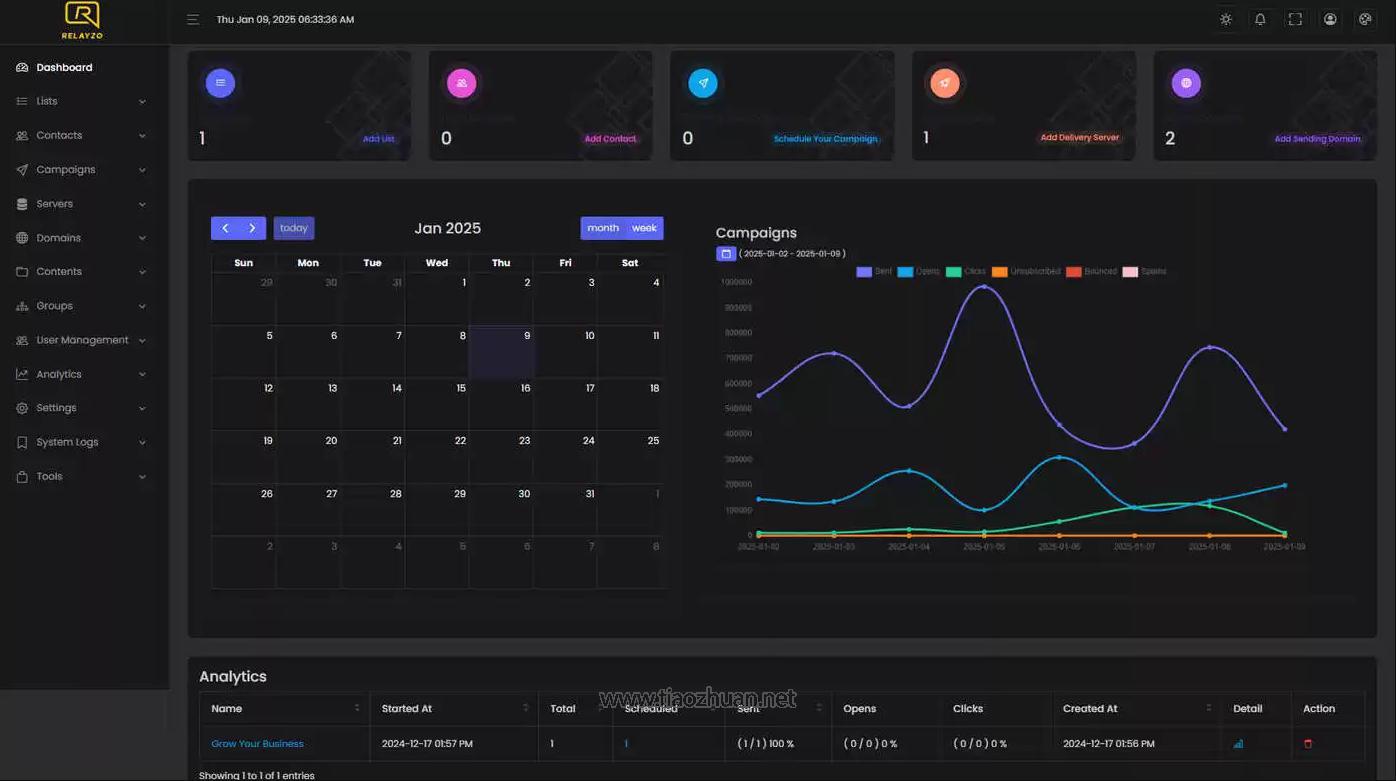Toggle the Sent series in chart legend
The height and width of the screenshot is (781, 1396).
tap(874, 272)
